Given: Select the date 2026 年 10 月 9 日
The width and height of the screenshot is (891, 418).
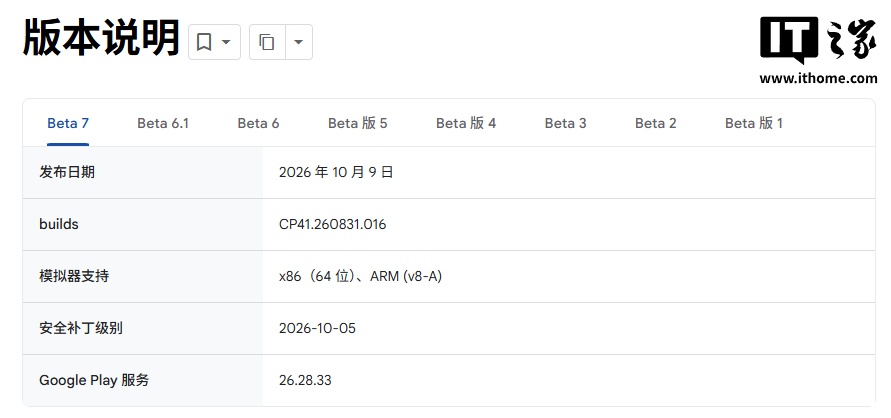Looking at the screenshot, I should (336, 172).
